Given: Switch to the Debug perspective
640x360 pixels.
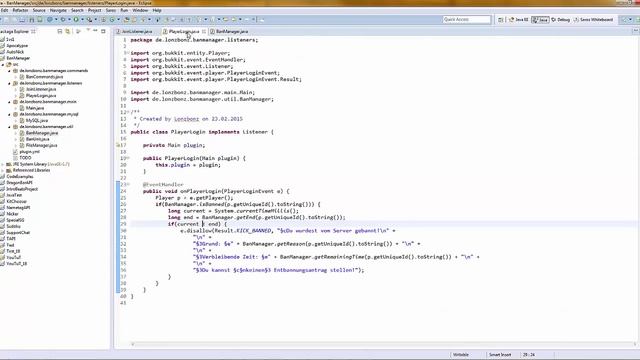Looking at the screenshot, I should [x=560, y=20].
